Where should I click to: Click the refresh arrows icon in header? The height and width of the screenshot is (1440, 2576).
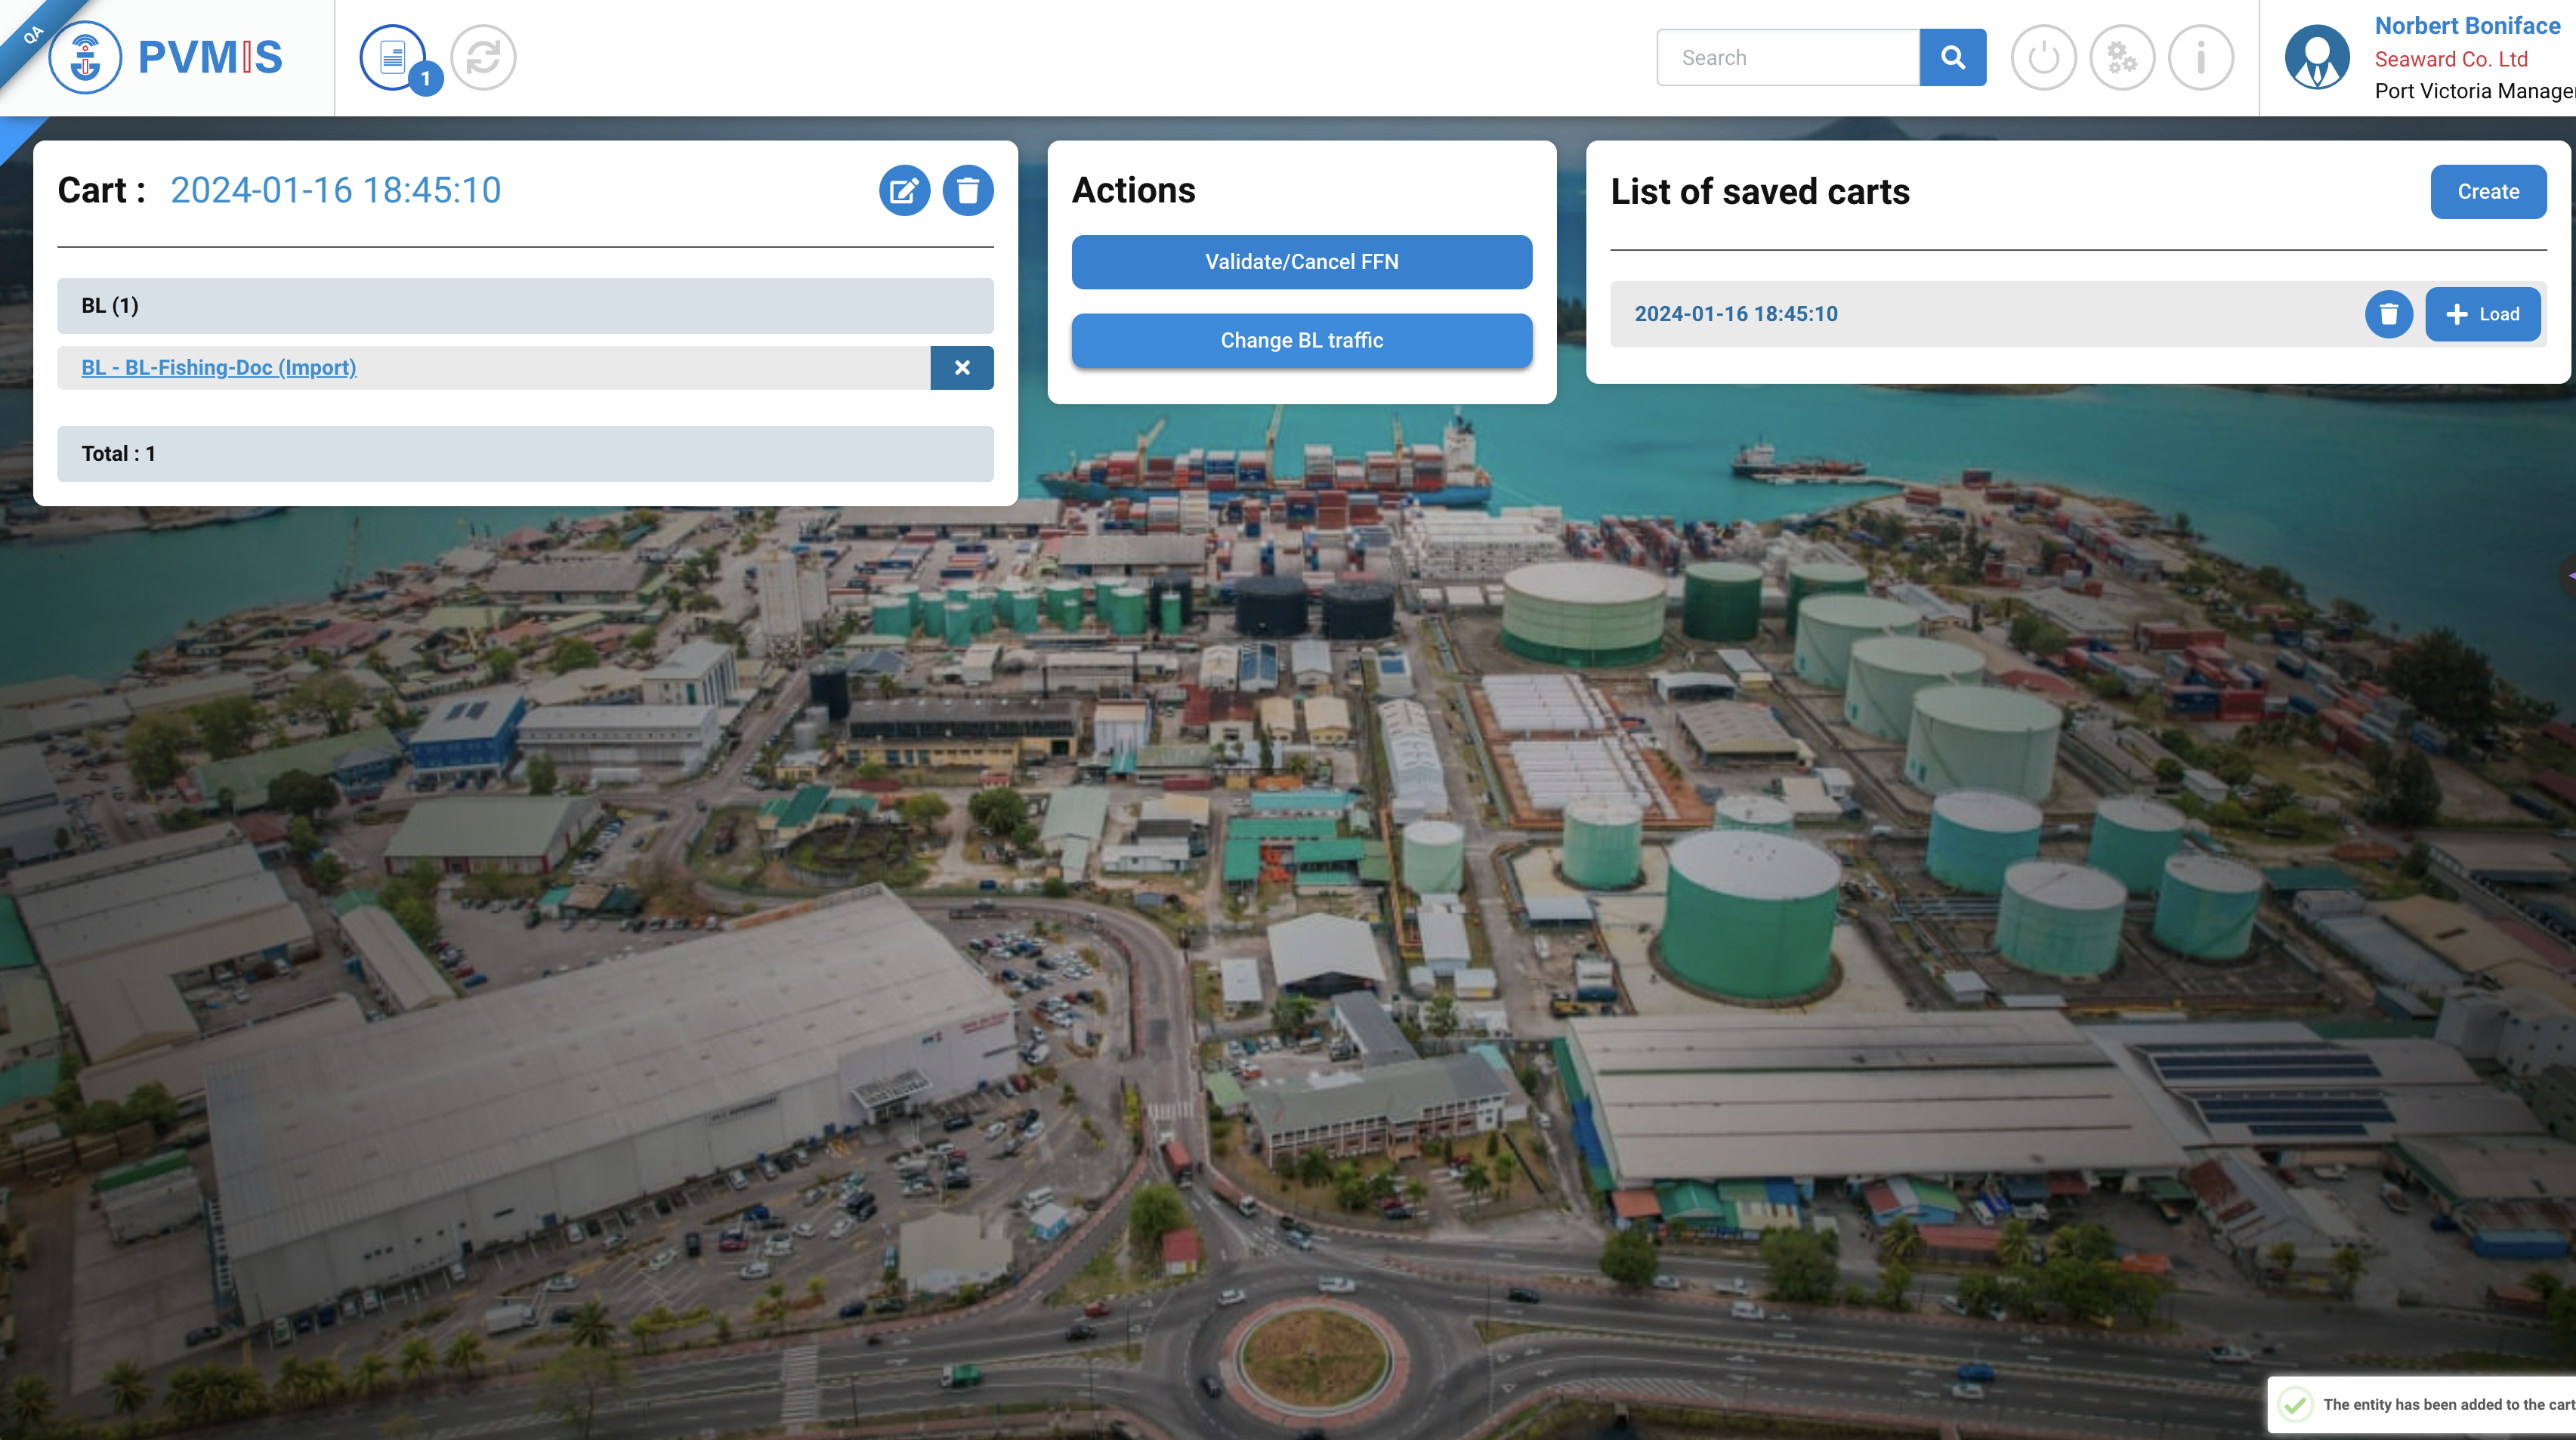[483, 58]
